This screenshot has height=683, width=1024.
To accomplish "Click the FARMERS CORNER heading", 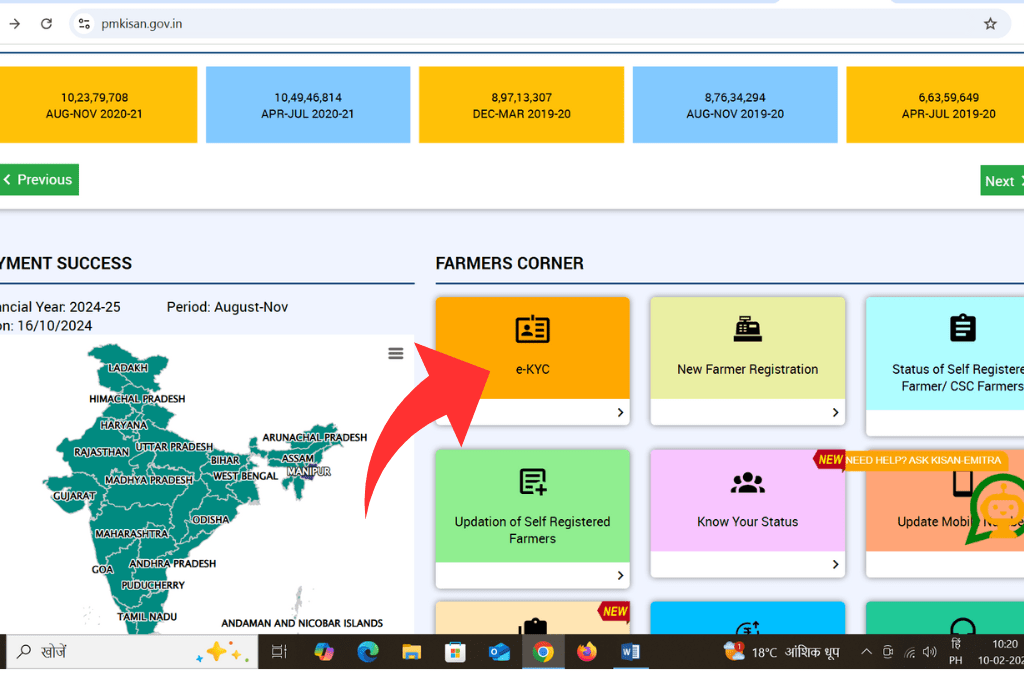I will [x=509, y=263].
